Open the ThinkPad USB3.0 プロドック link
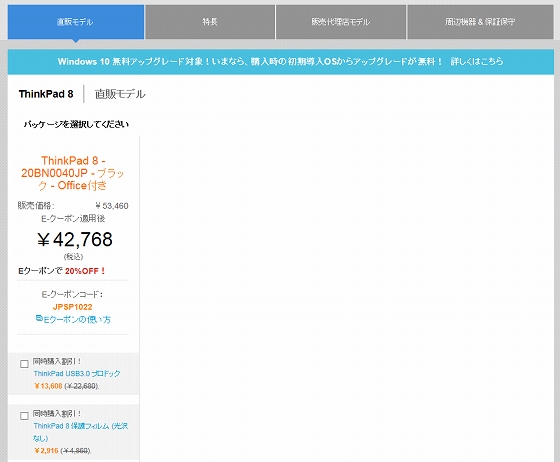This screenshot has width=560, height=462. (77, 373)
